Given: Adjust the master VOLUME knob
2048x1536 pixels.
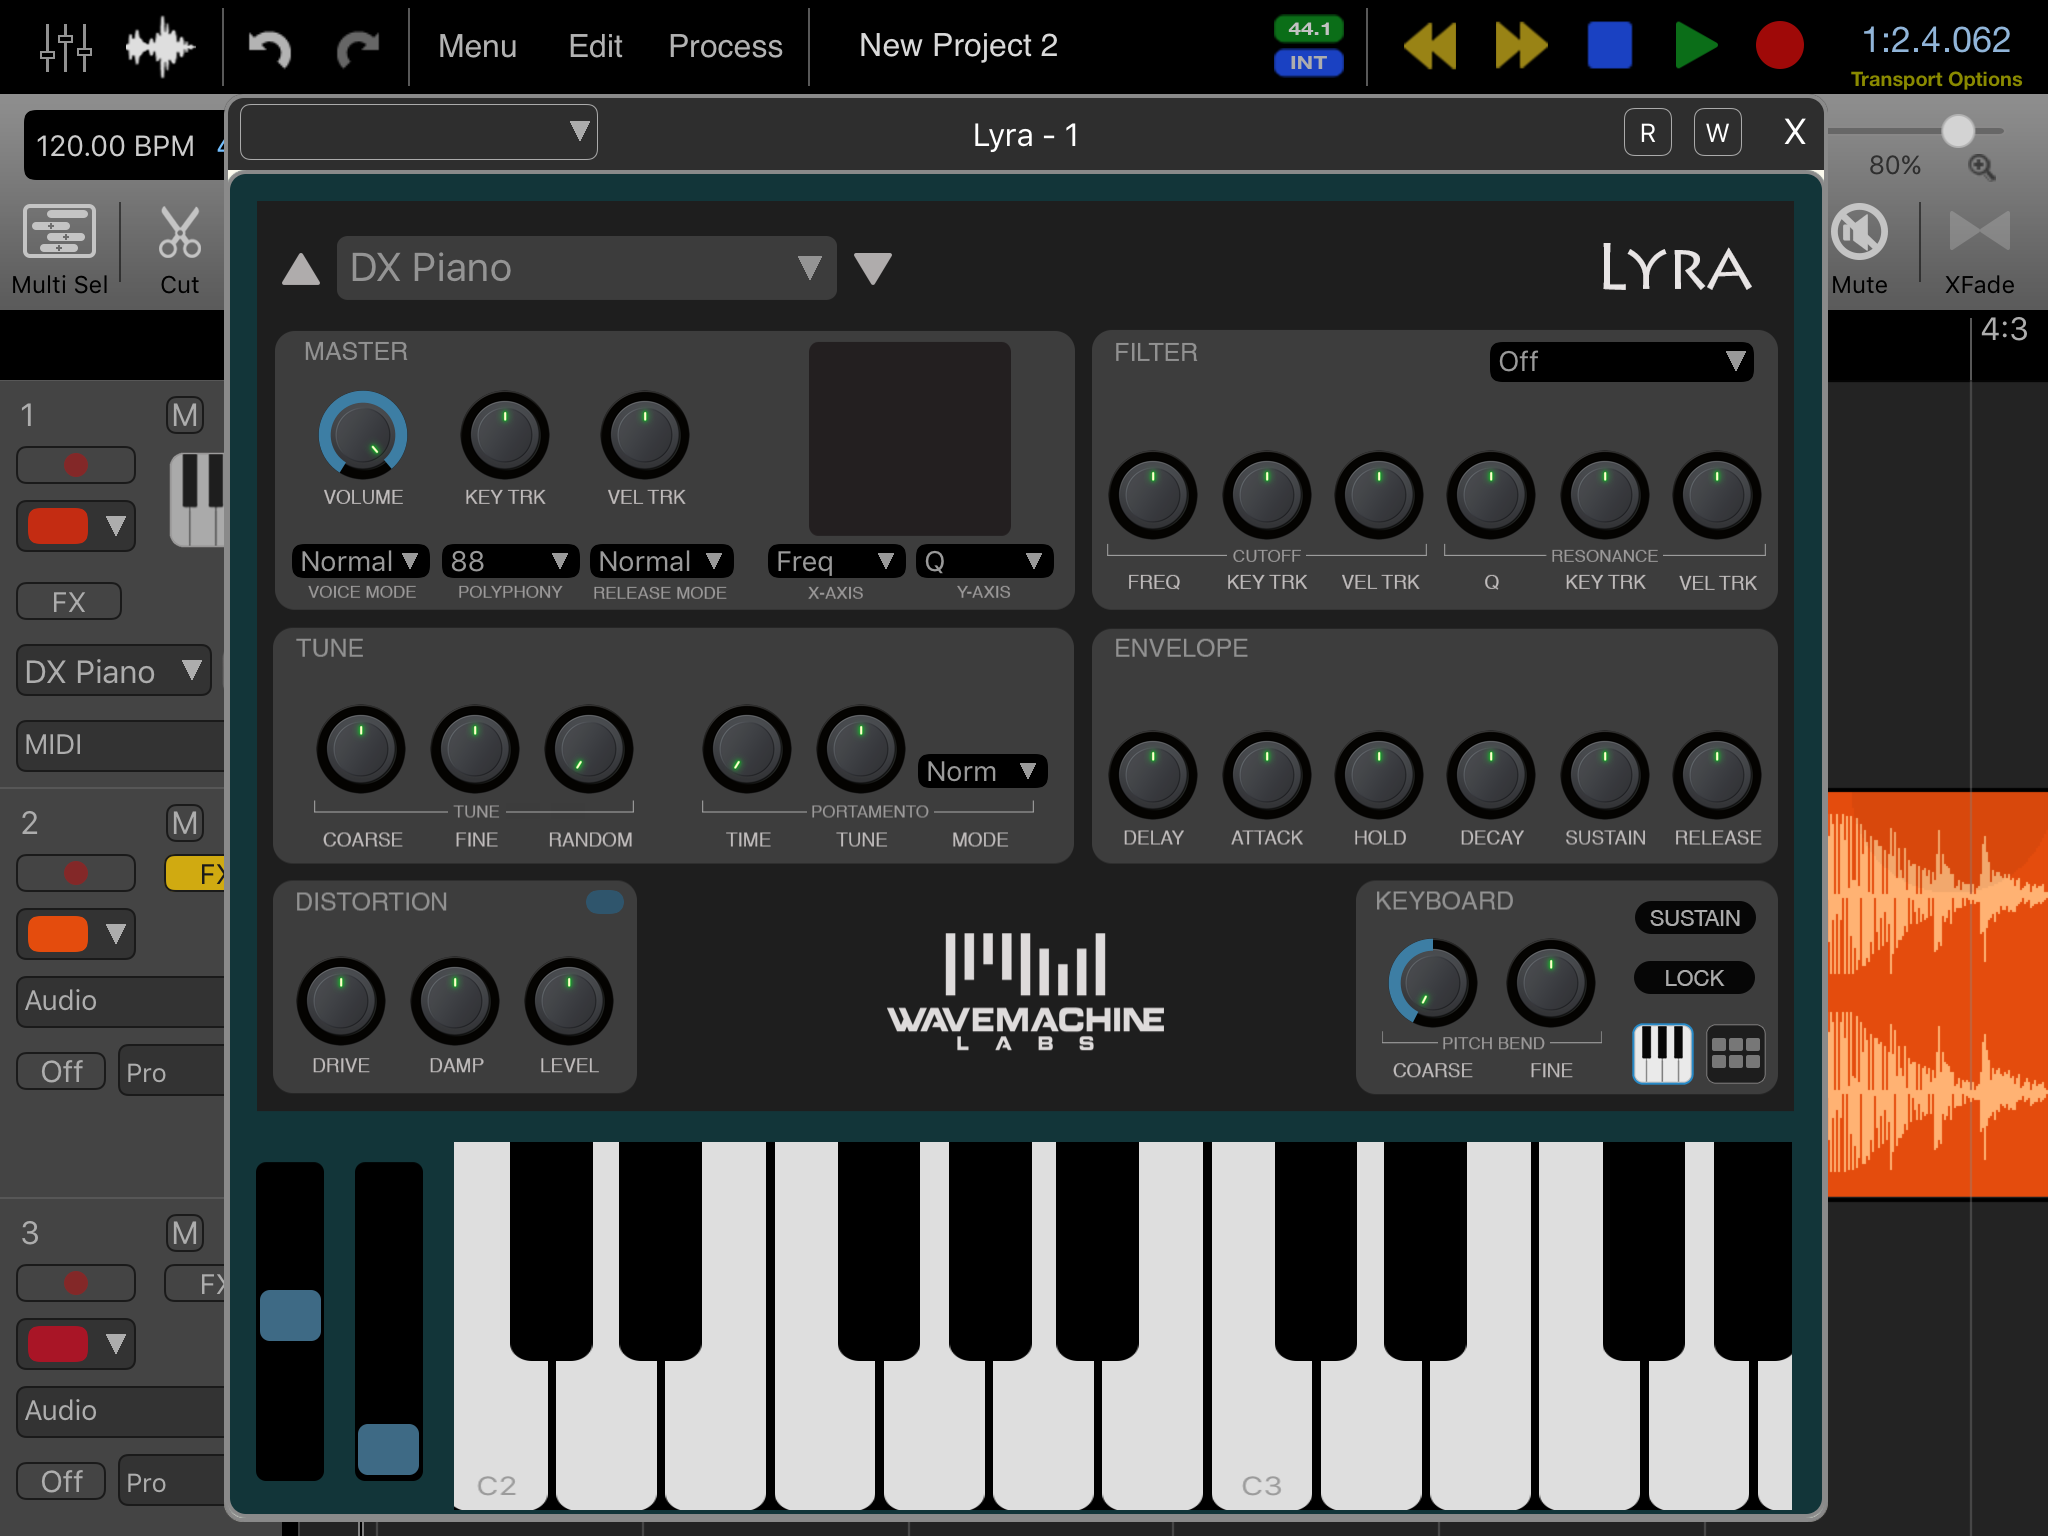Looking at the screenshot, I should point(362,436).
